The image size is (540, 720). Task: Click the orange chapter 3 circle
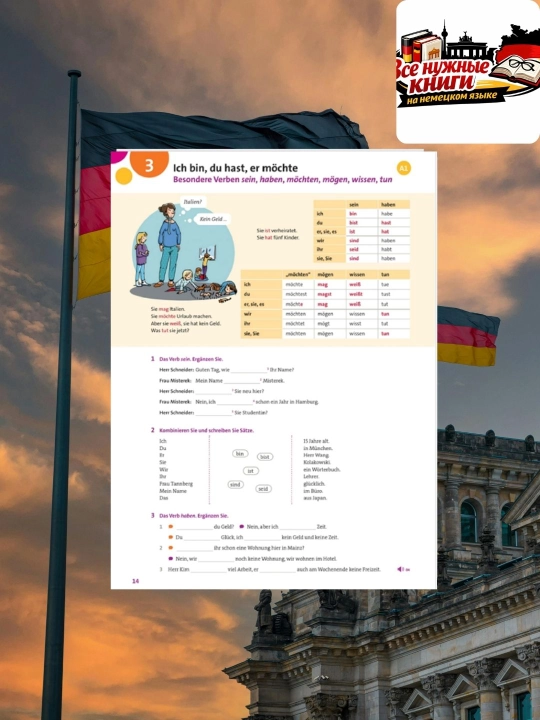click(x=149, y=164)
